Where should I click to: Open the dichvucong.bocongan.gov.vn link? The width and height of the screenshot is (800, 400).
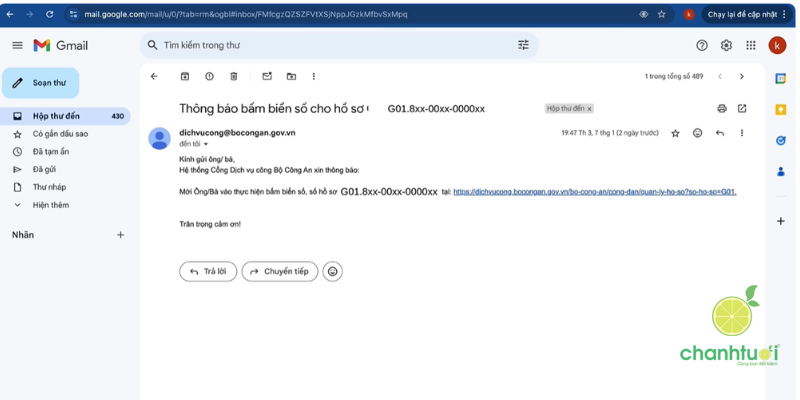[594, 191]
